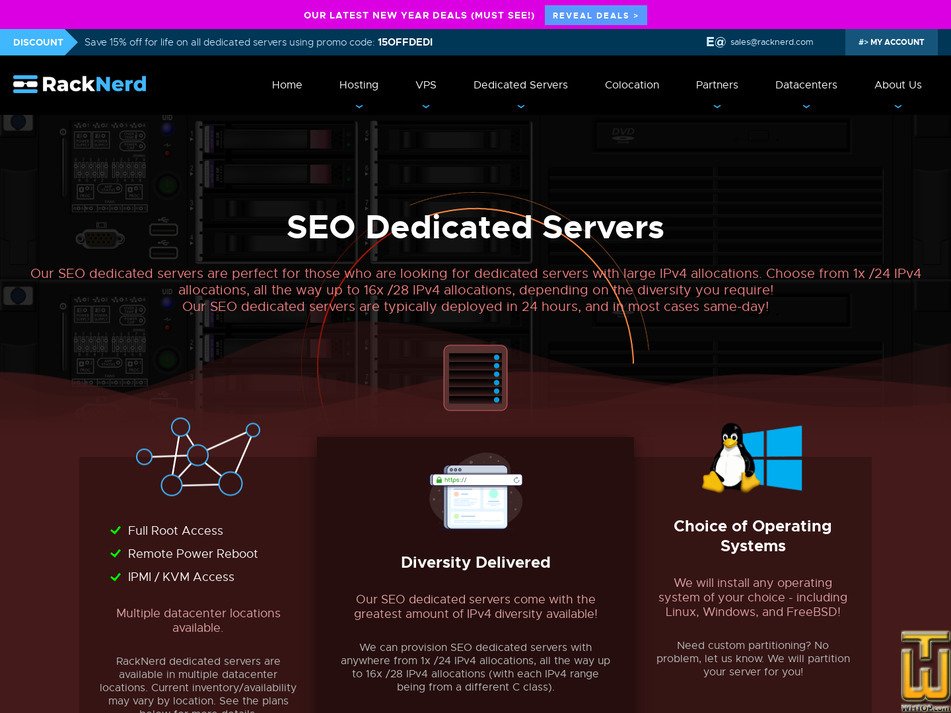Open the Partners menu item

click(717, 85)
